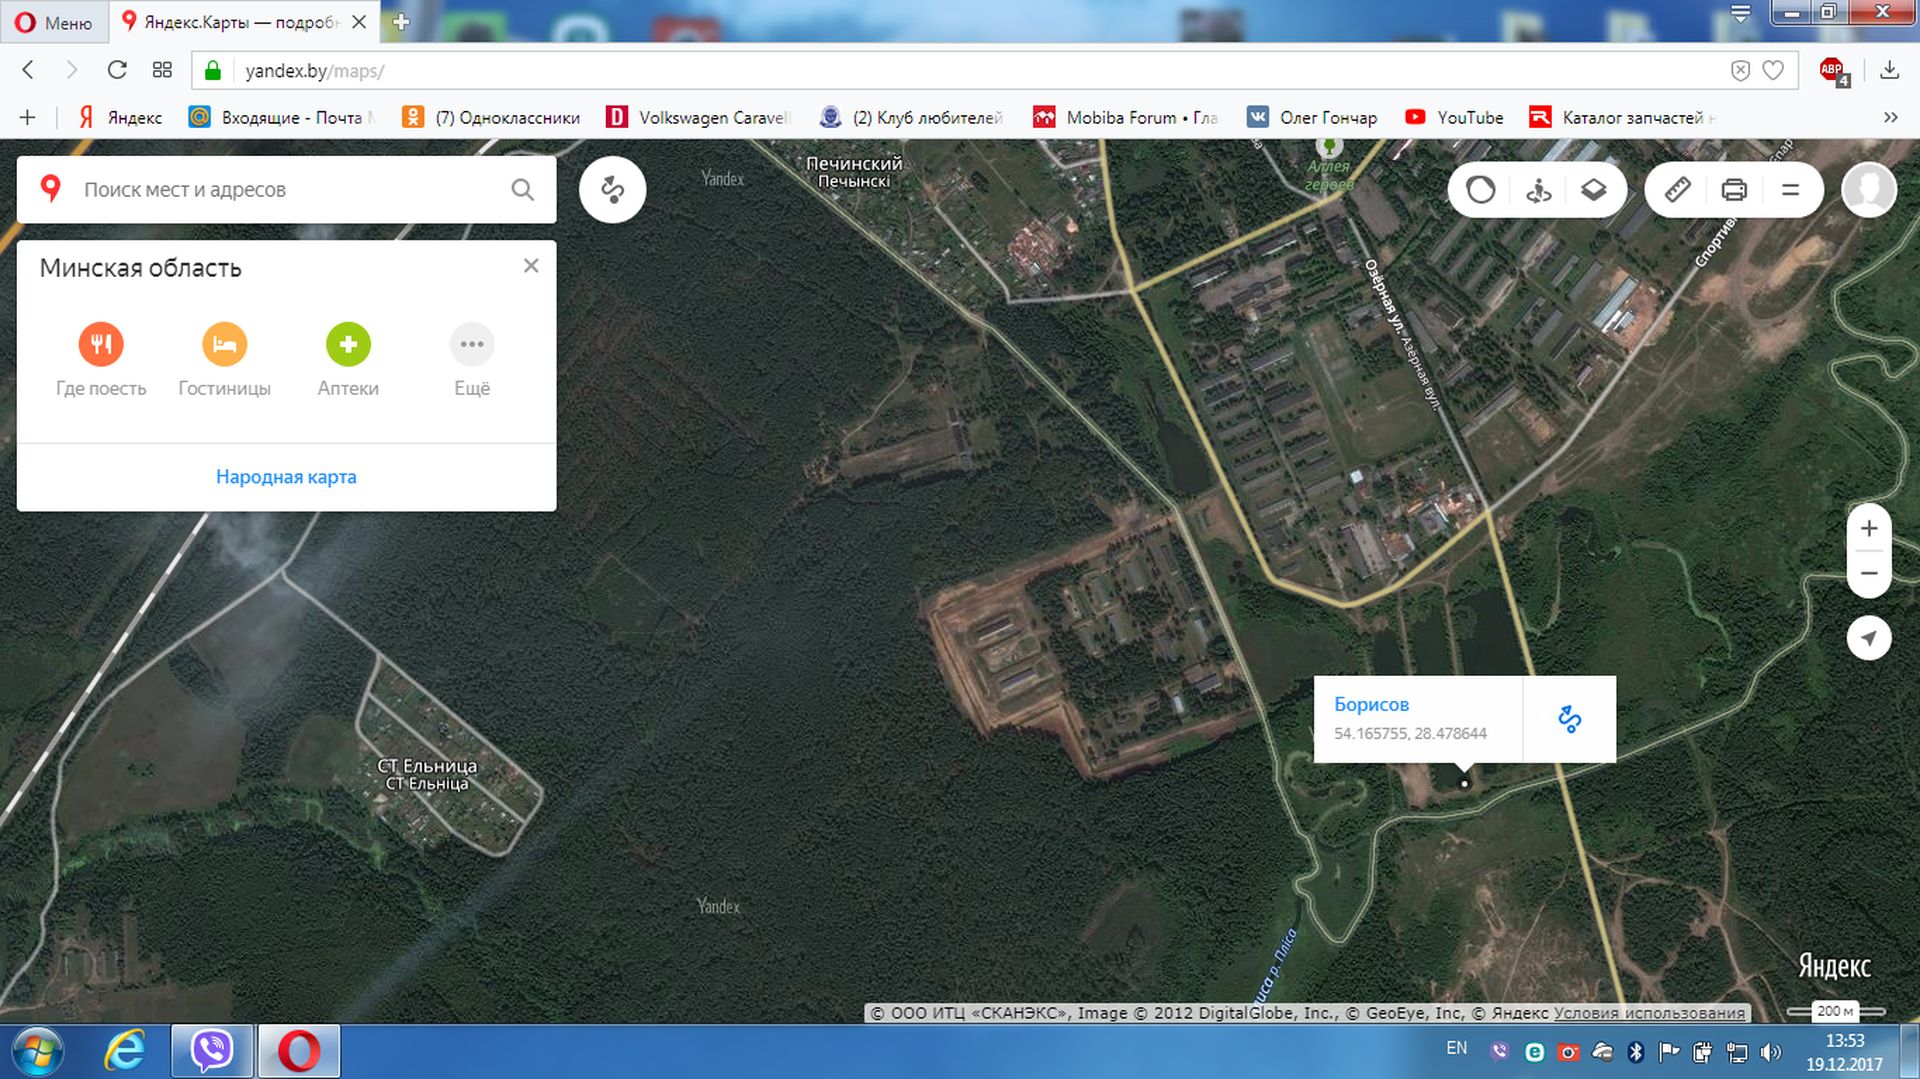Build route from Борисов popup icon

[x=1569, y=719]
